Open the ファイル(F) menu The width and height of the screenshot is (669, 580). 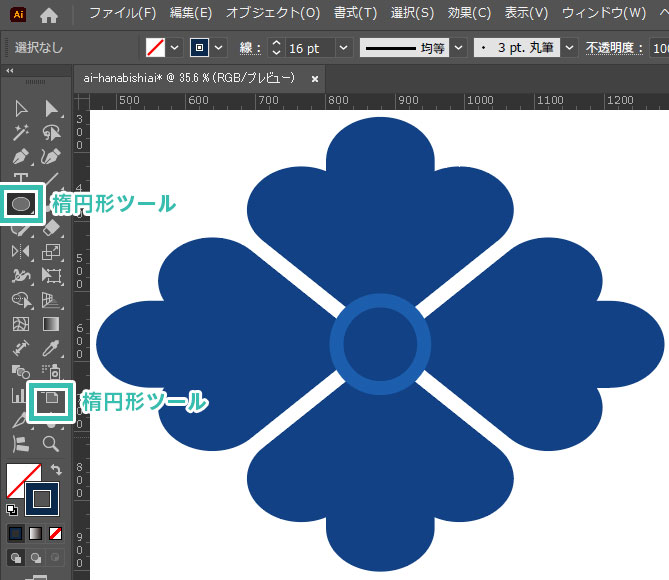pyautogui.click(x=122, y=14)
